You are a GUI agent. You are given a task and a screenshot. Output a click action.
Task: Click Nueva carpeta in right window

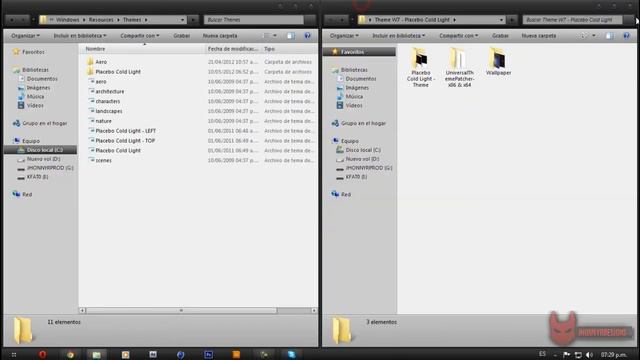click(538, 36)
